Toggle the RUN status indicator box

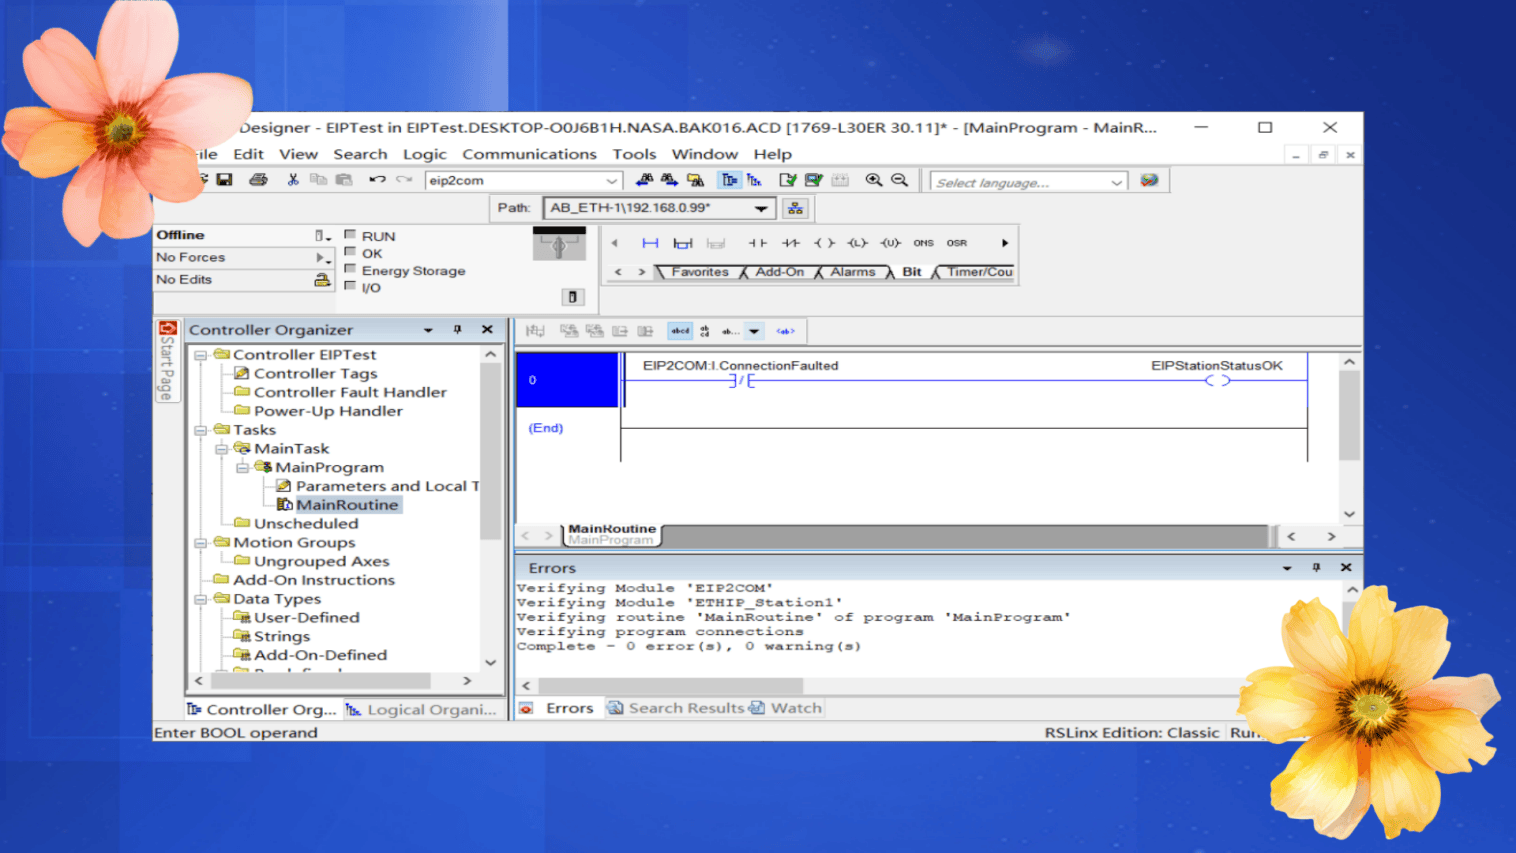[350, 235]
